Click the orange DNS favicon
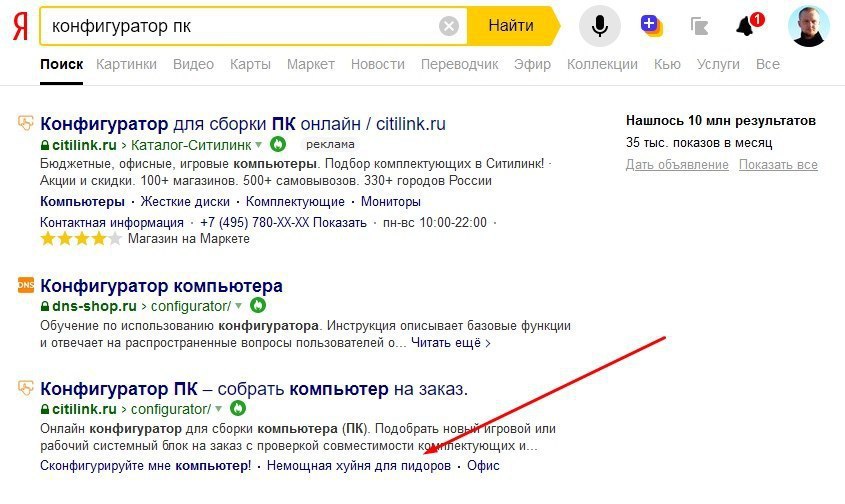Screen dimensions: 845x504 coord(25,285)
